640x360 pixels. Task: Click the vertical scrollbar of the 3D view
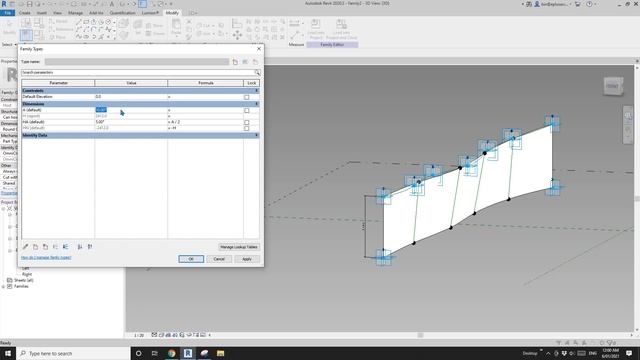click(637, 199)
